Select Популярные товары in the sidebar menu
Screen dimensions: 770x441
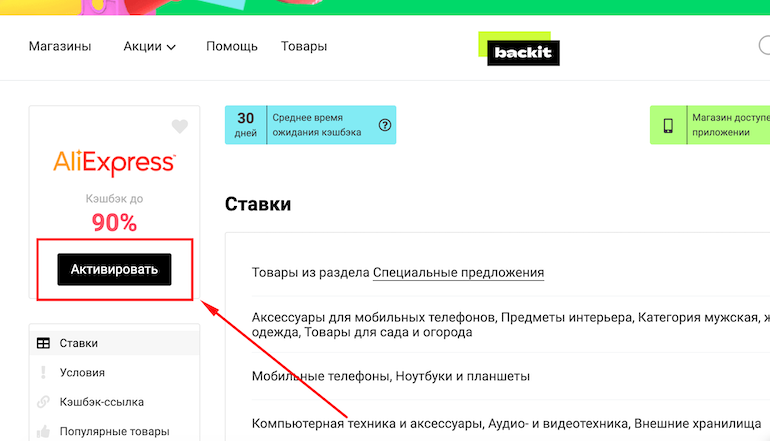pyautogui.click(x=114, y=431)
